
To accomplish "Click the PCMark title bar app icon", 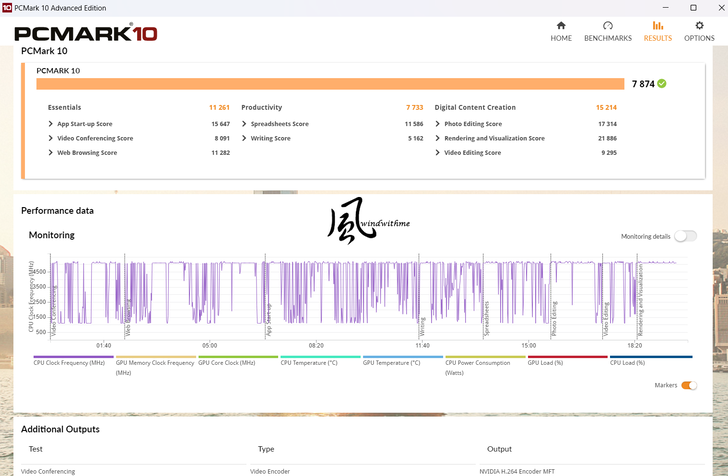I will (x=8, y=7).
